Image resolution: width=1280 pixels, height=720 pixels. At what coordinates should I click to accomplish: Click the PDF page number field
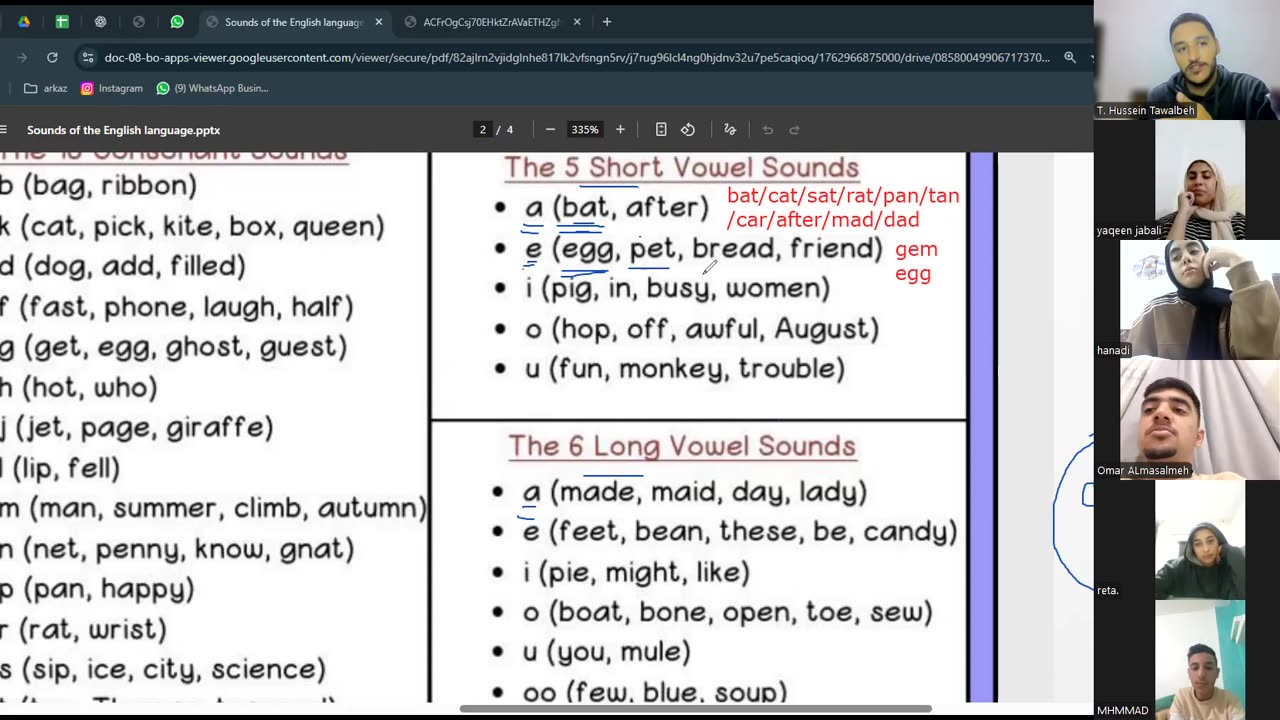click(483, 130)
